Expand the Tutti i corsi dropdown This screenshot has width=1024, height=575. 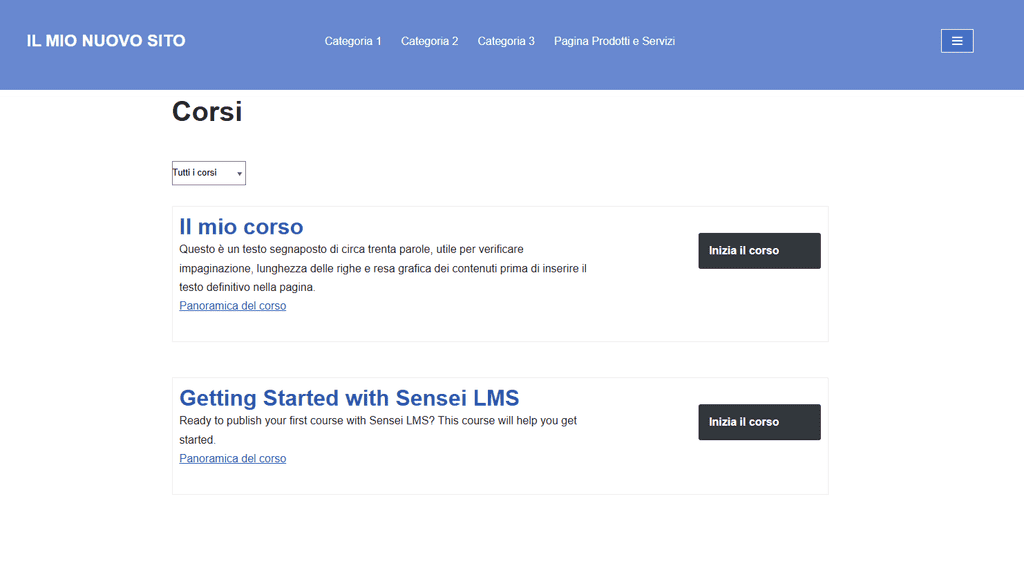click(208, 173)
